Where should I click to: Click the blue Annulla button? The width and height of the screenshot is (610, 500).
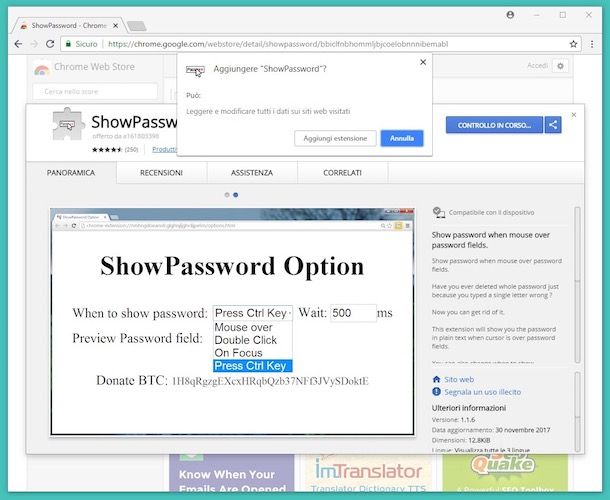point(402,138)
